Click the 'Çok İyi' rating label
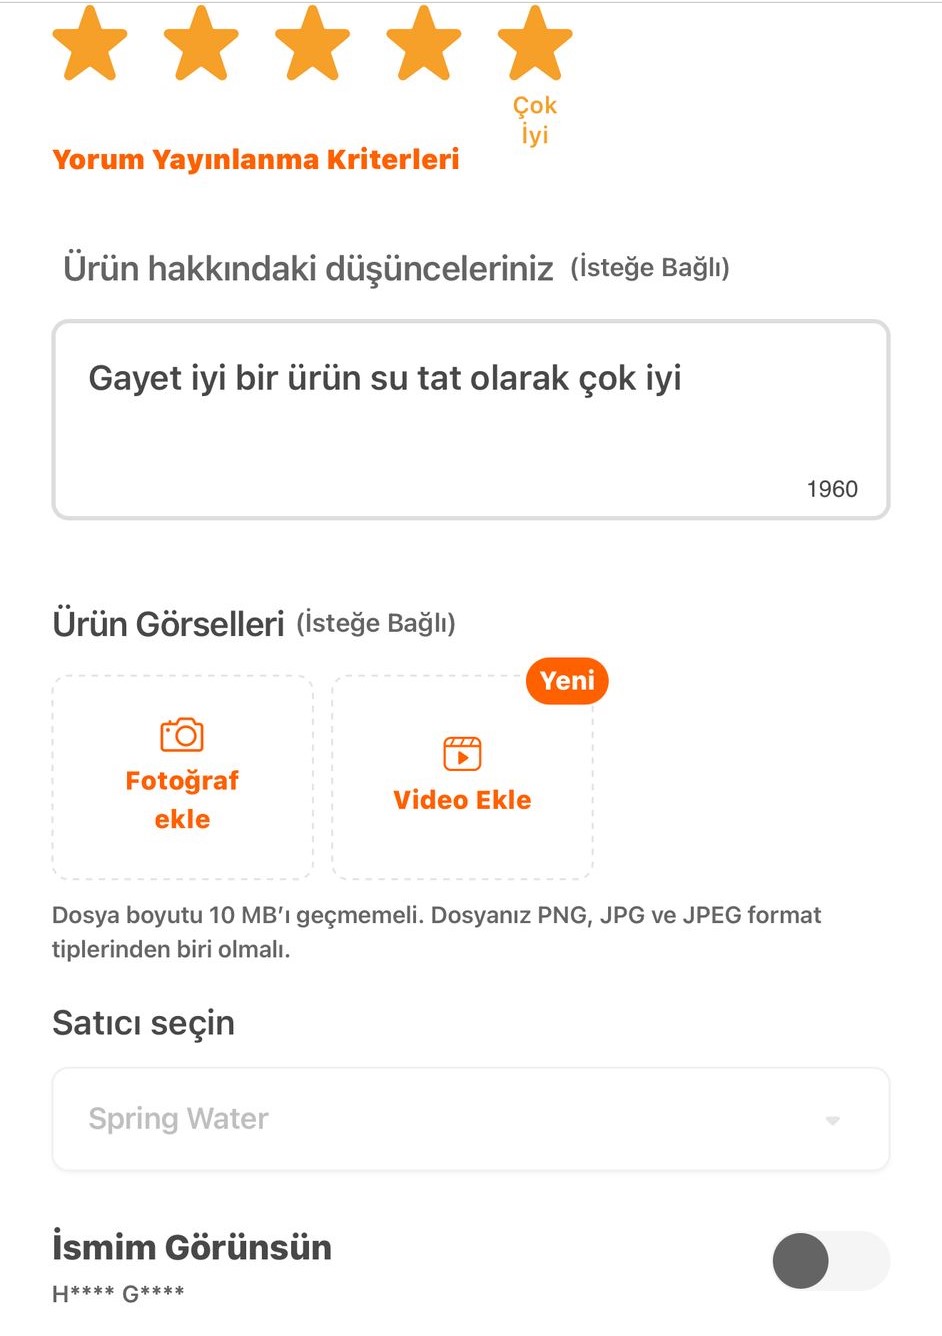 tap(535, 120)
